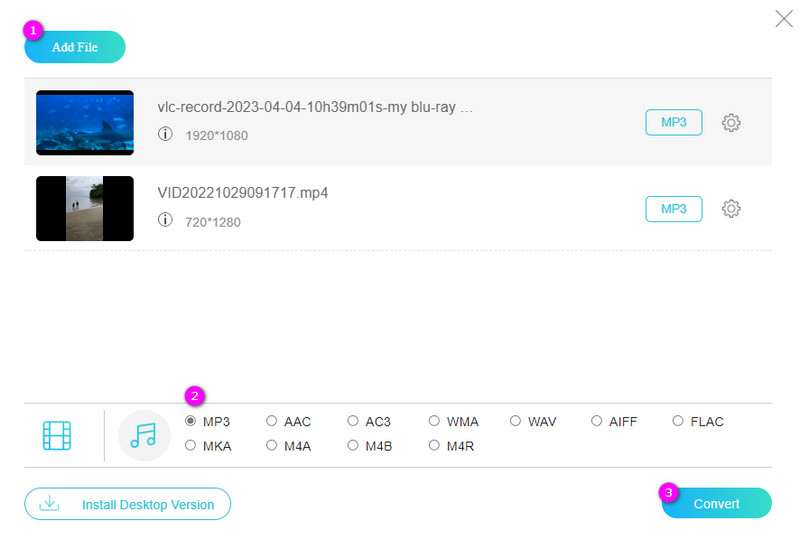Select the audio format music note icon
The height and width of the screenshot is (540, 800).
coord(144,435)
